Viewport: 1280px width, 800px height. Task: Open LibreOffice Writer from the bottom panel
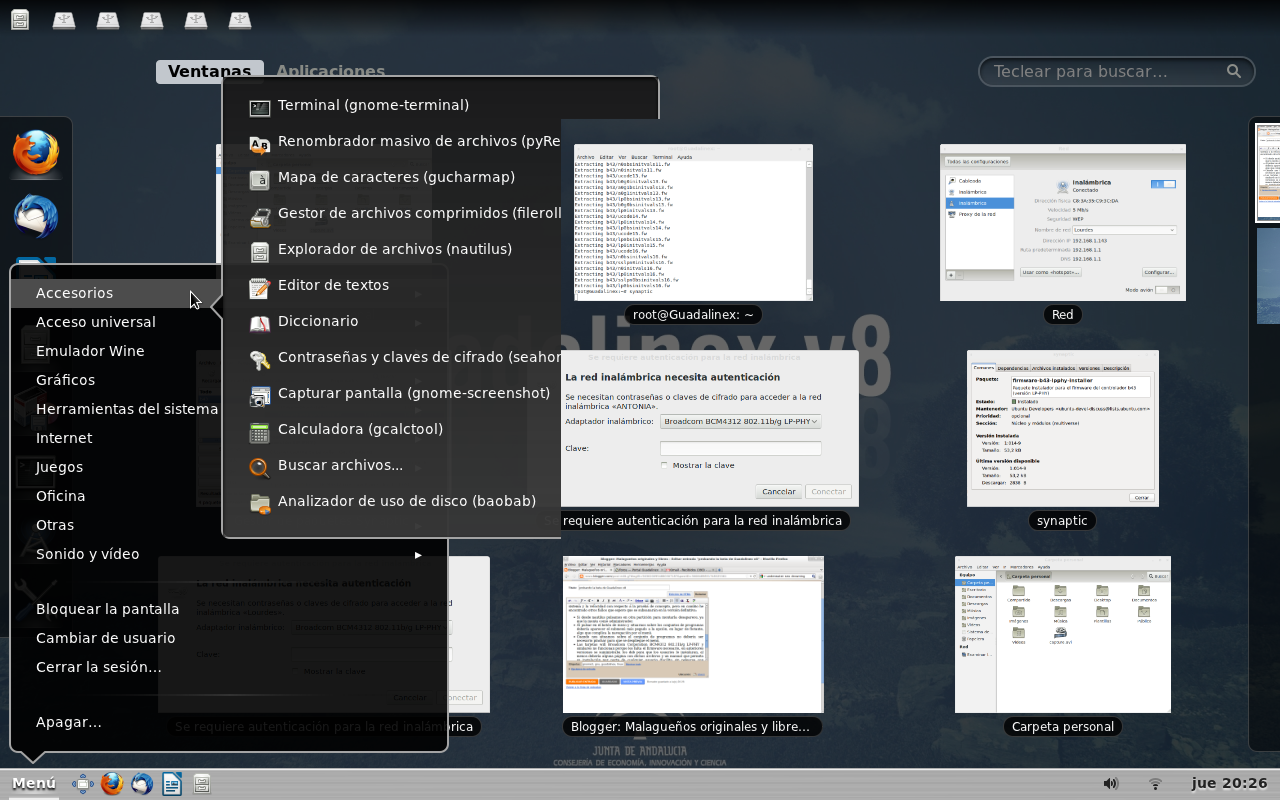[x=172, y=784]
